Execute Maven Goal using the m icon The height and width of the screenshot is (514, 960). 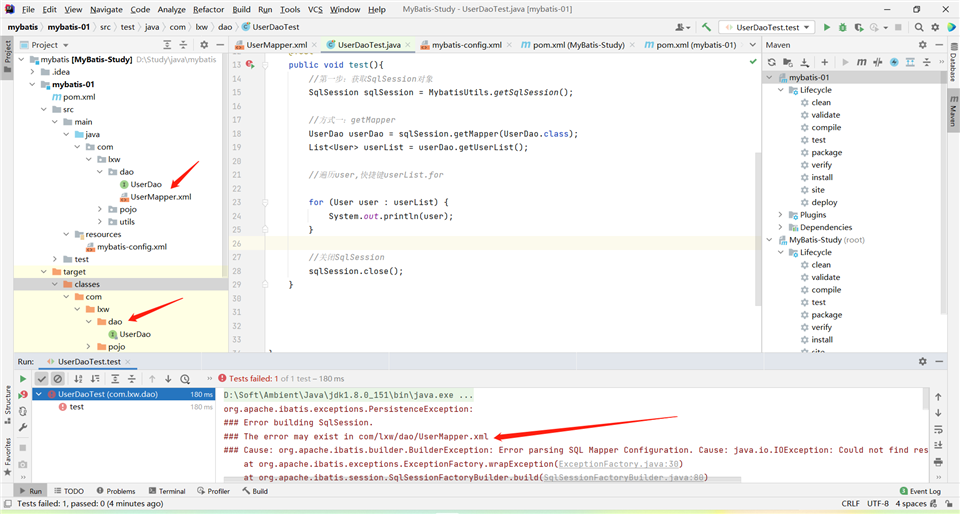click(861, 62)
